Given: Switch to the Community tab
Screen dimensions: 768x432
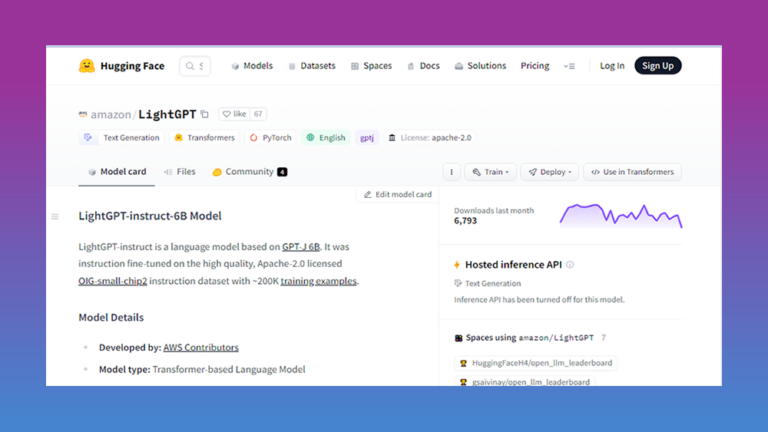Looking at the screenshot, I should [x=249, y=172].
